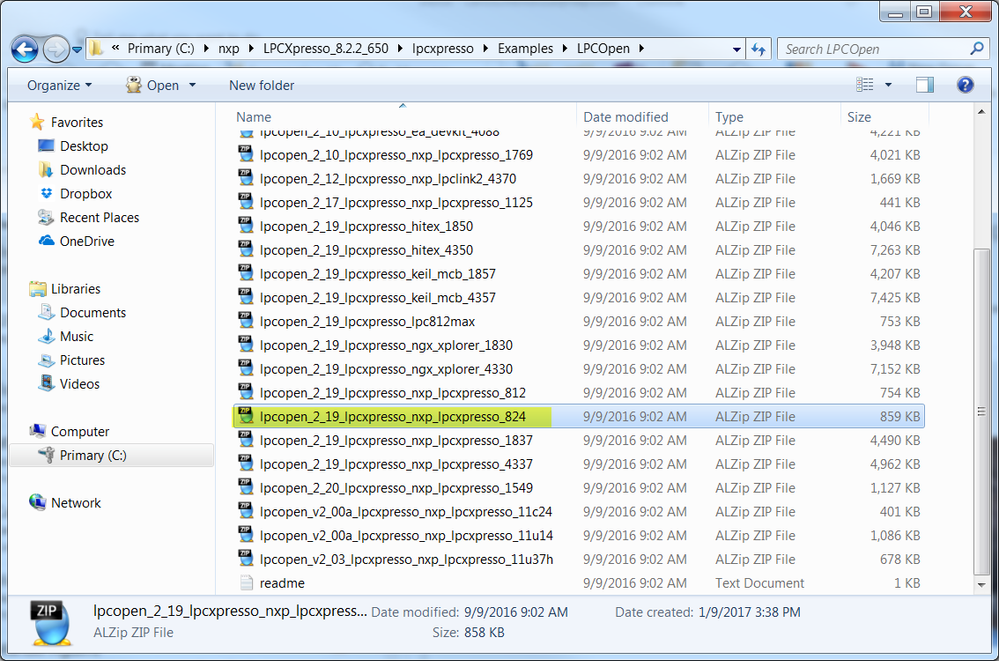Click New folder

[261, 85]
